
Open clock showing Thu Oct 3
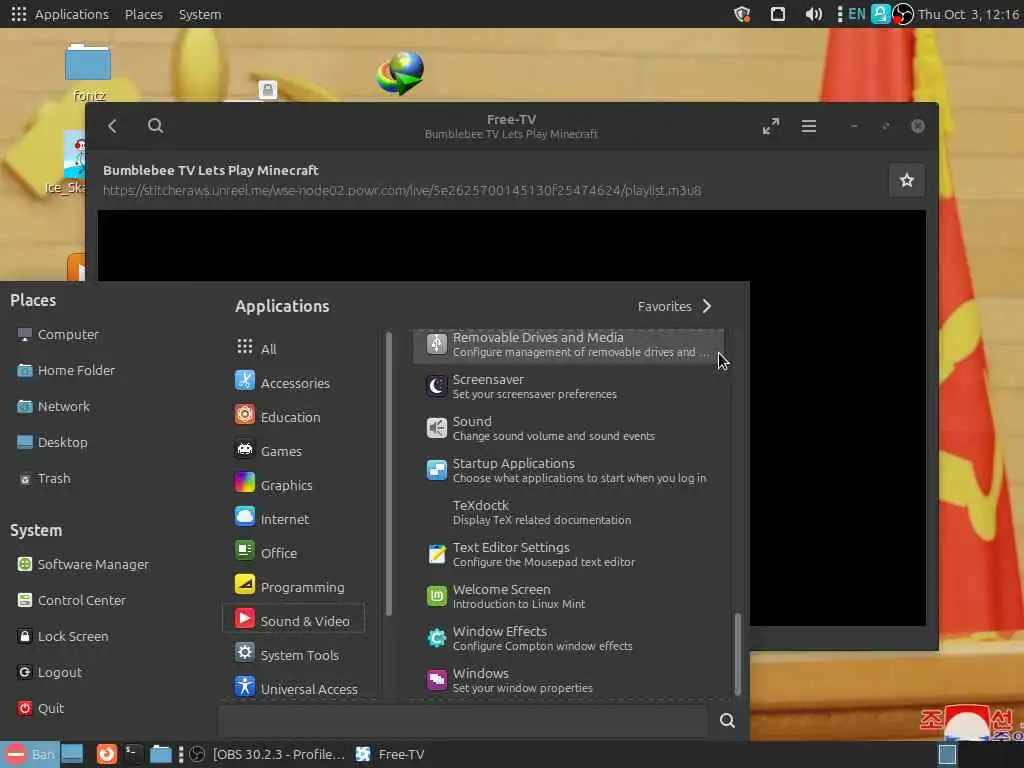968,14
